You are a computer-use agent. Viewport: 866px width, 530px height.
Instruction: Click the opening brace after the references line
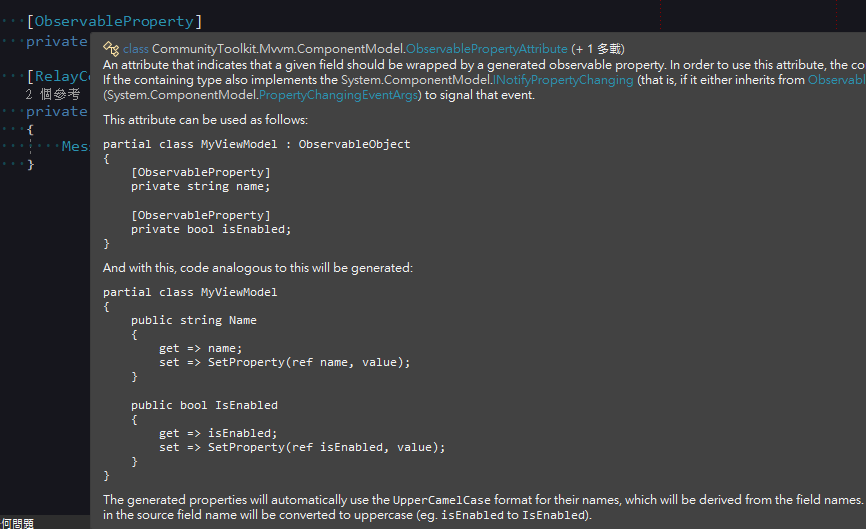click(x=30, y=130)
